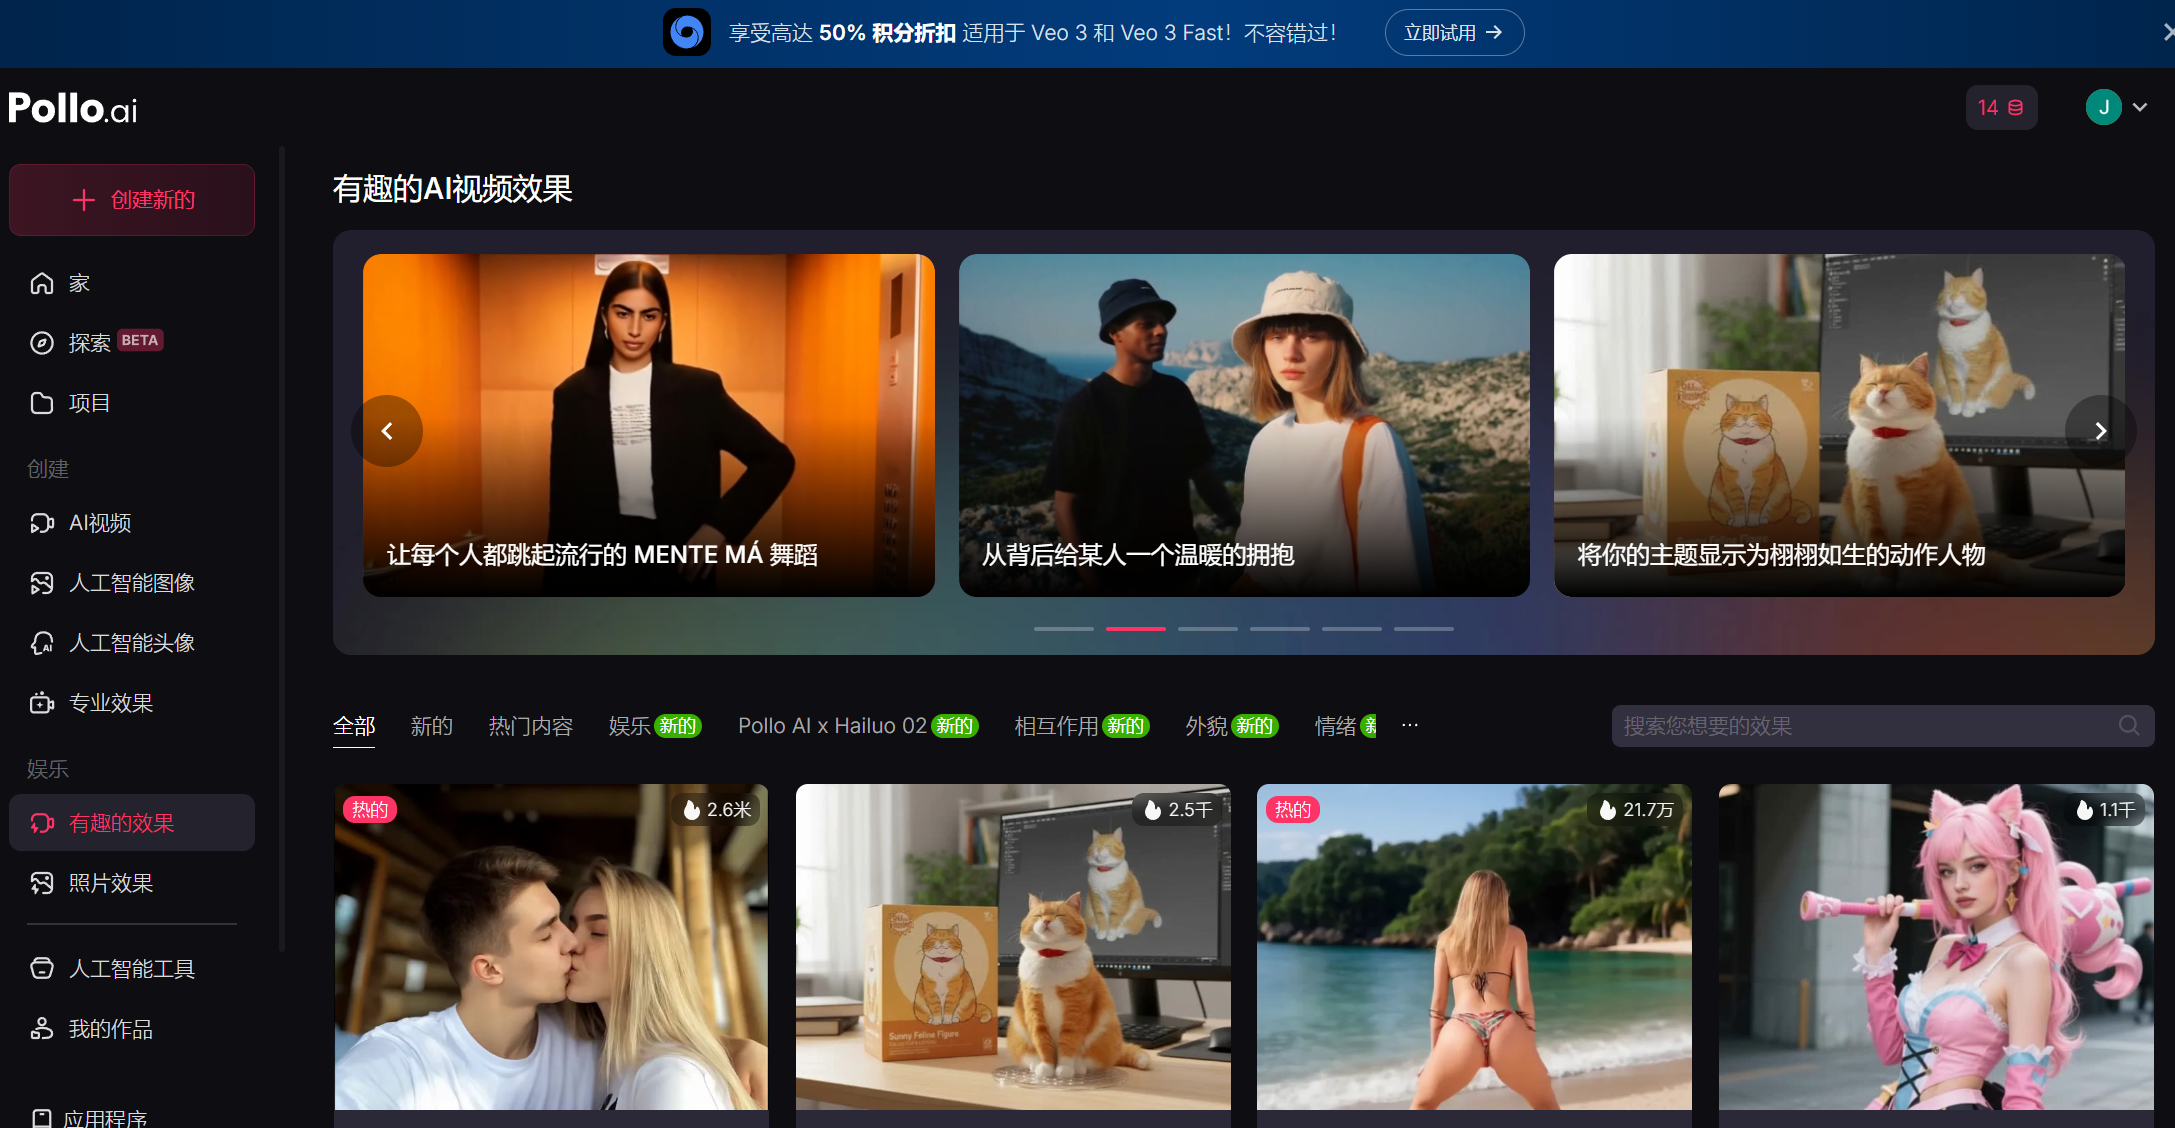Open 探索 BETA in the sidebar

(x=132, y=343)
